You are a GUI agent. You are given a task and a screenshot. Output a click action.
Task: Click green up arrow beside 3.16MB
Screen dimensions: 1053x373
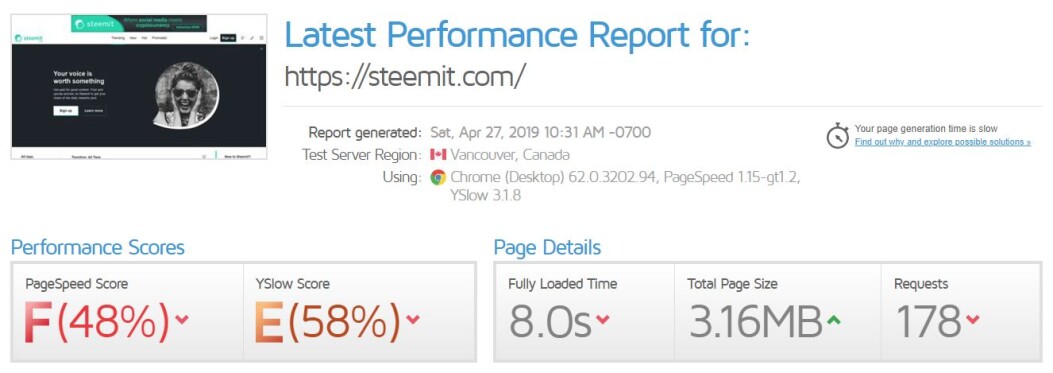(x=833, y=319)
